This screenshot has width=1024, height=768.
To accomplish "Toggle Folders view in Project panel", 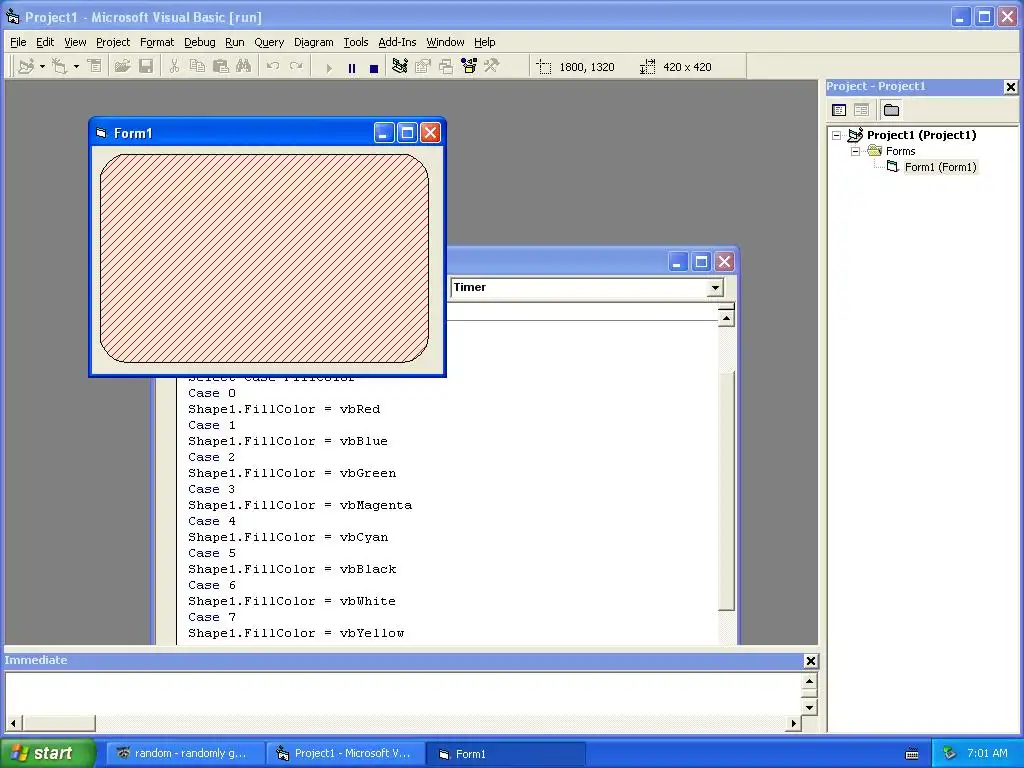I will (x=891, y=110).
